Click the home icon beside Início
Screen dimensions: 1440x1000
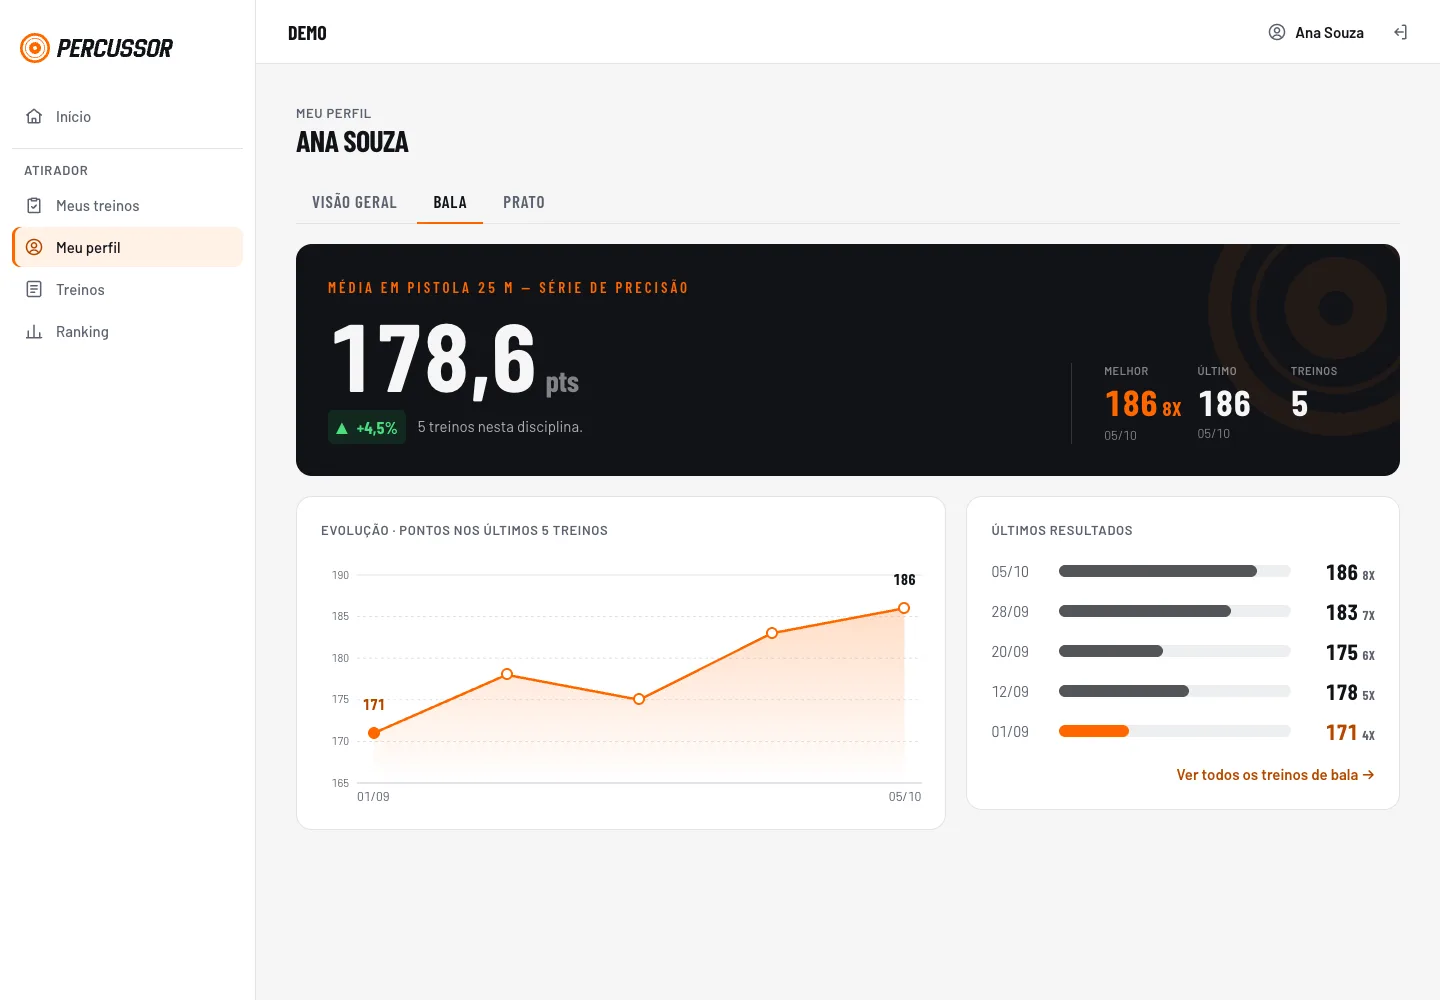pyautogui.click(x=34, y=117)
